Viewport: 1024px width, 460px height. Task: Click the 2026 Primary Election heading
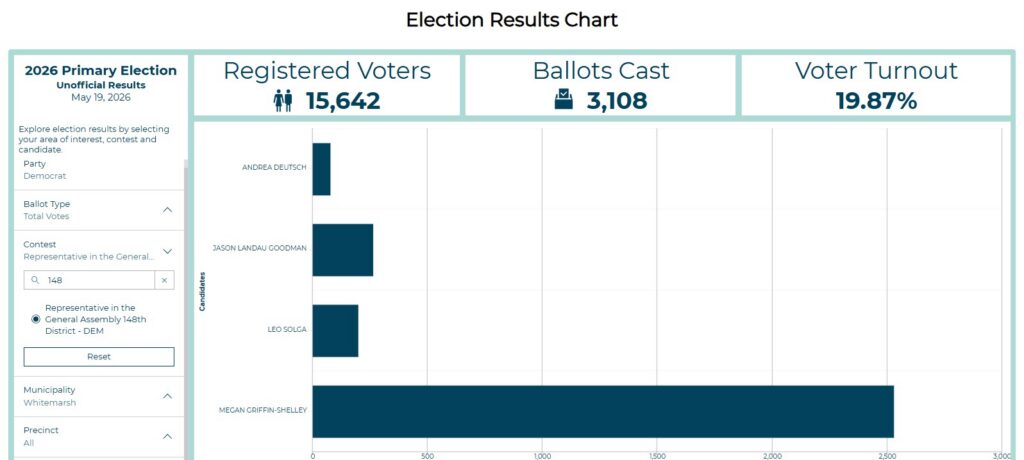point(101,71)
